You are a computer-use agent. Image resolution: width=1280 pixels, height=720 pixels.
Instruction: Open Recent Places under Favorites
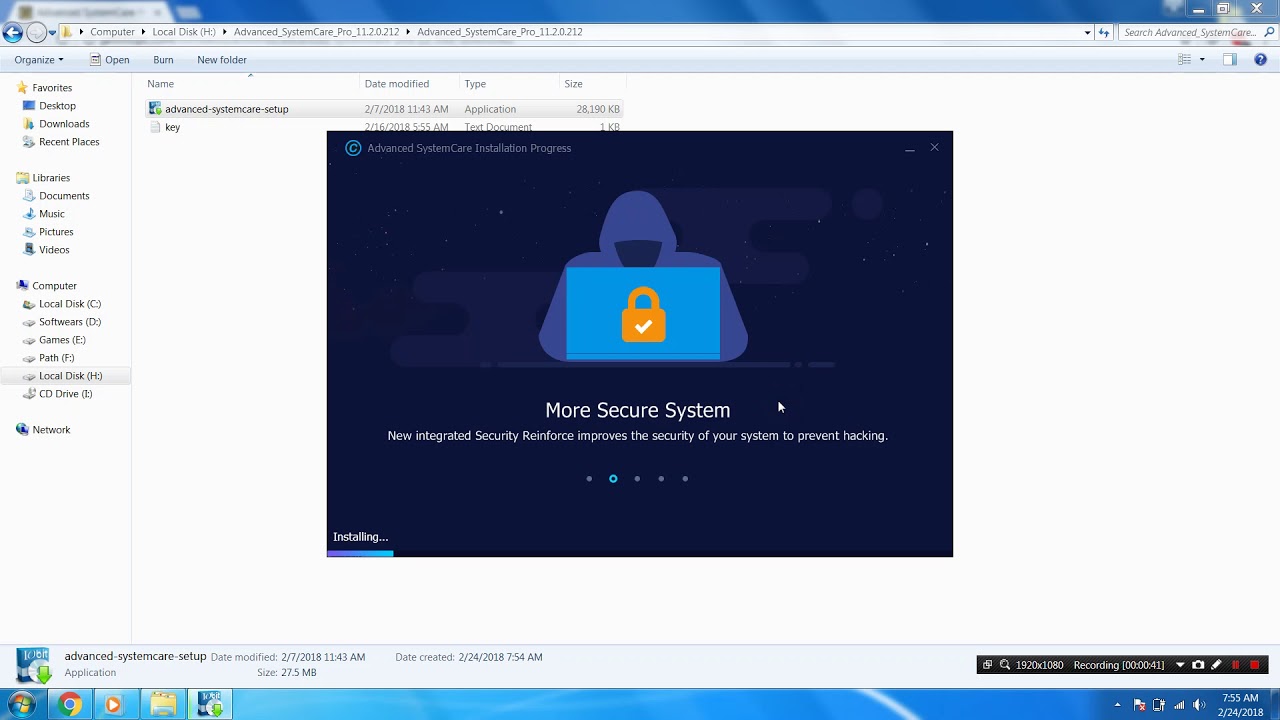point(69,142)
